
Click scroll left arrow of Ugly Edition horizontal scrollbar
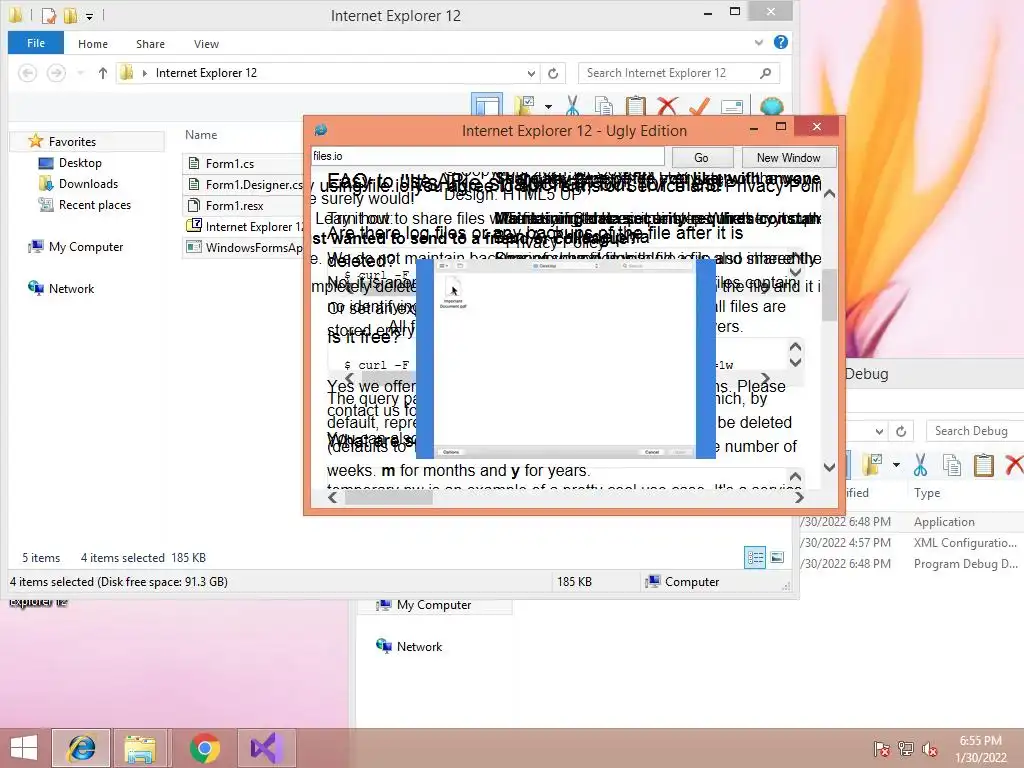[332, 498]
